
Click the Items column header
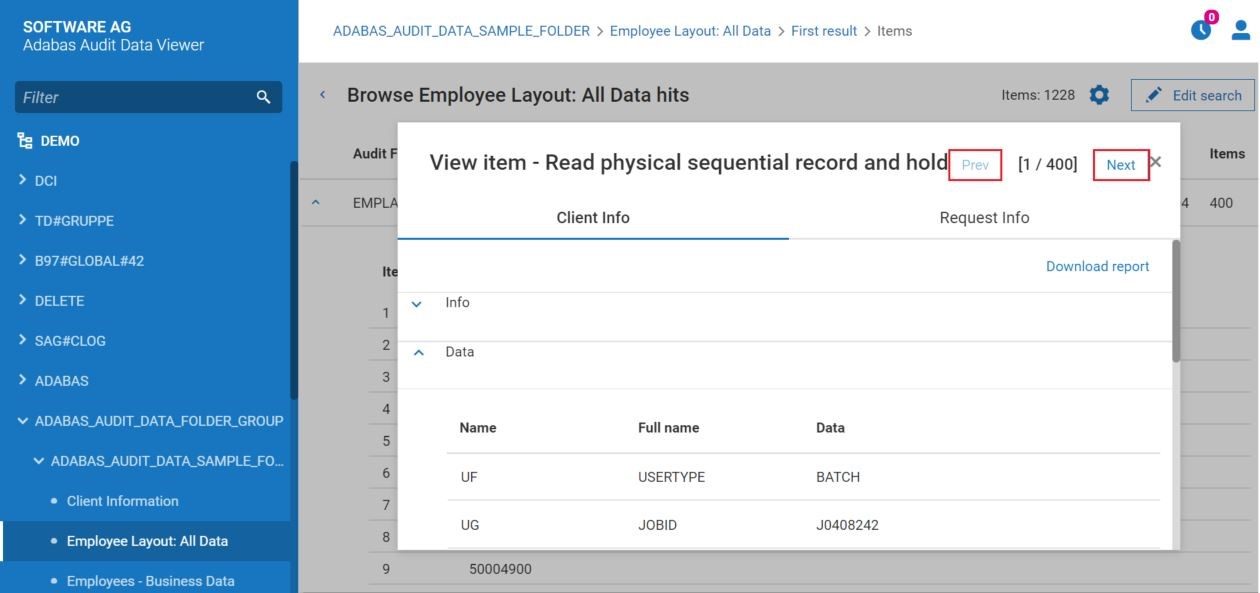(1227, 153)
